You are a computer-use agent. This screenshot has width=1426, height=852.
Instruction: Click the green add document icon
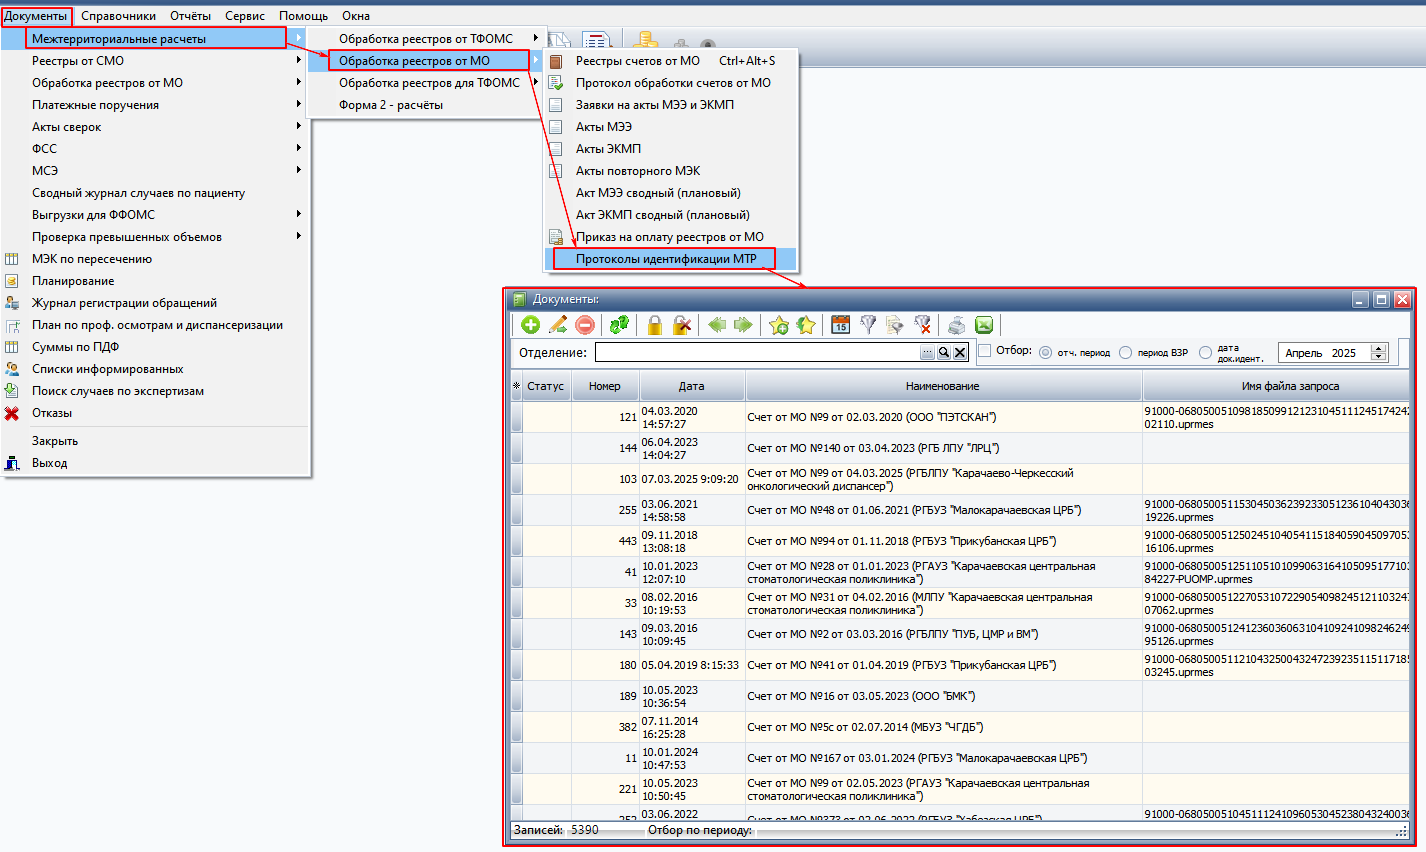pos(530,325)
